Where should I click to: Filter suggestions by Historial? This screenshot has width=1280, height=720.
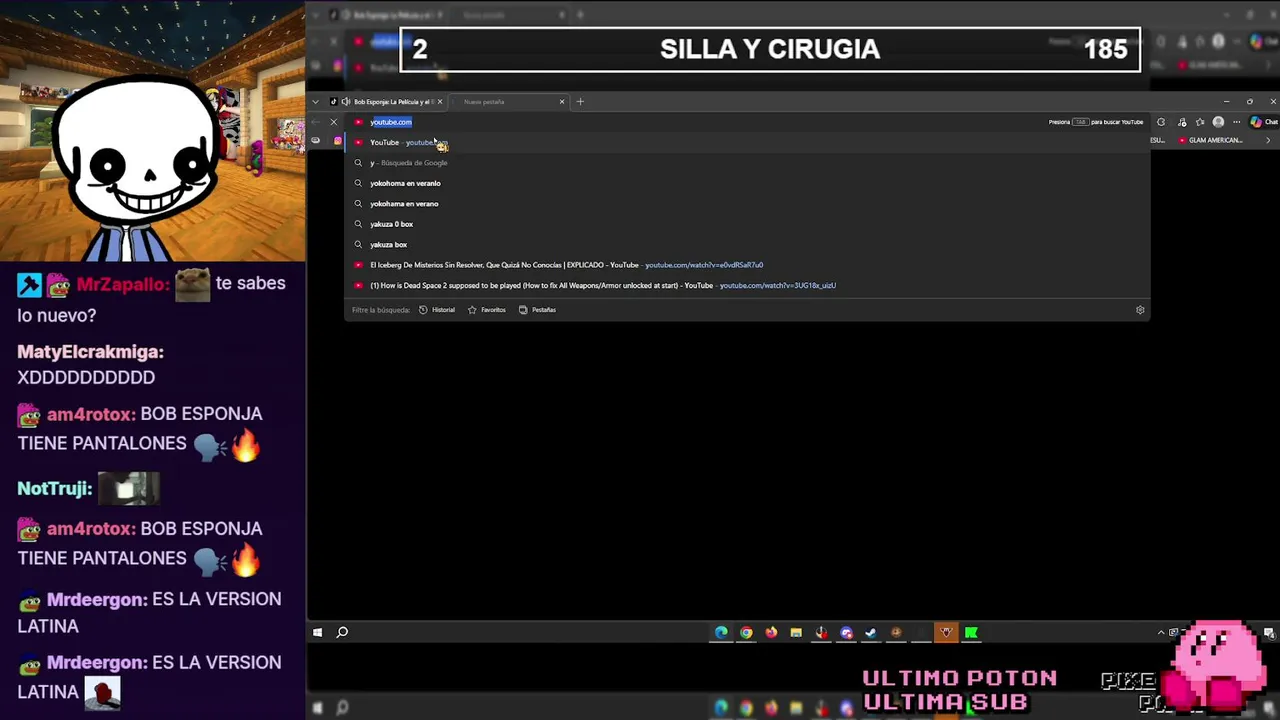437,310
